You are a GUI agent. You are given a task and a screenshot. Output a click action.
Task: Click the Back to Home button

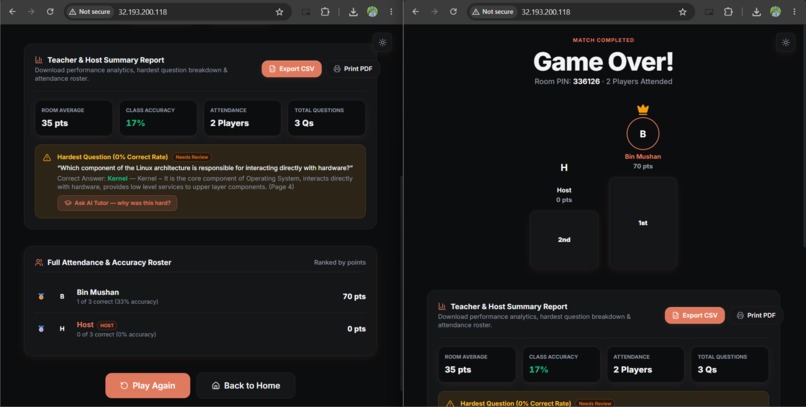pyautogui.click(x=246, y=385)
